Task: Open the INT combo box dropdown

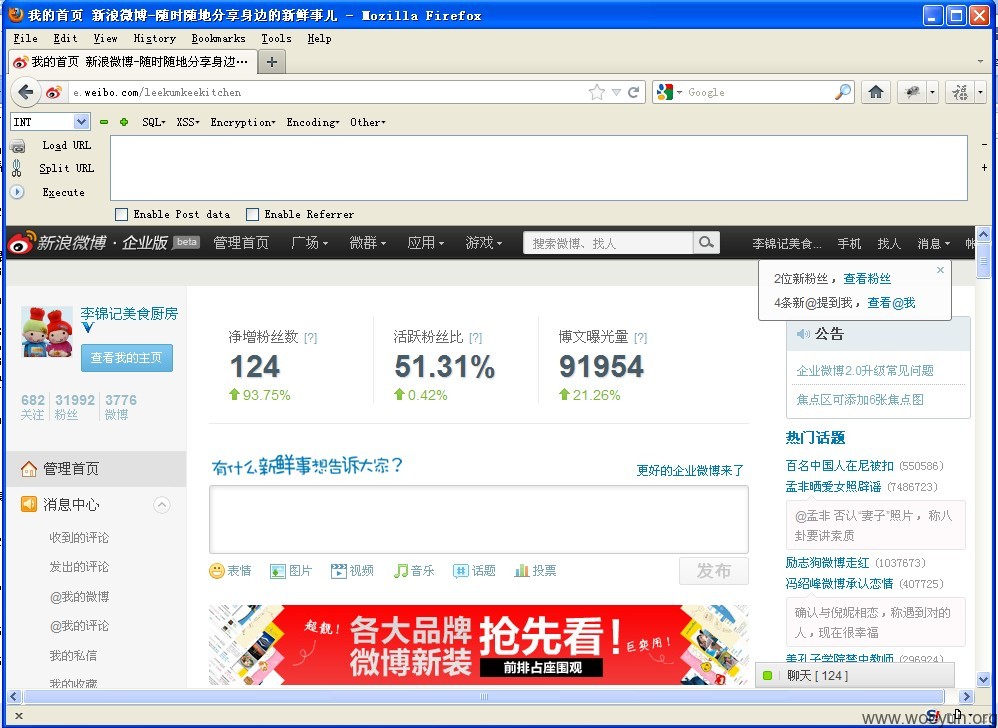Action: (81, 122)
